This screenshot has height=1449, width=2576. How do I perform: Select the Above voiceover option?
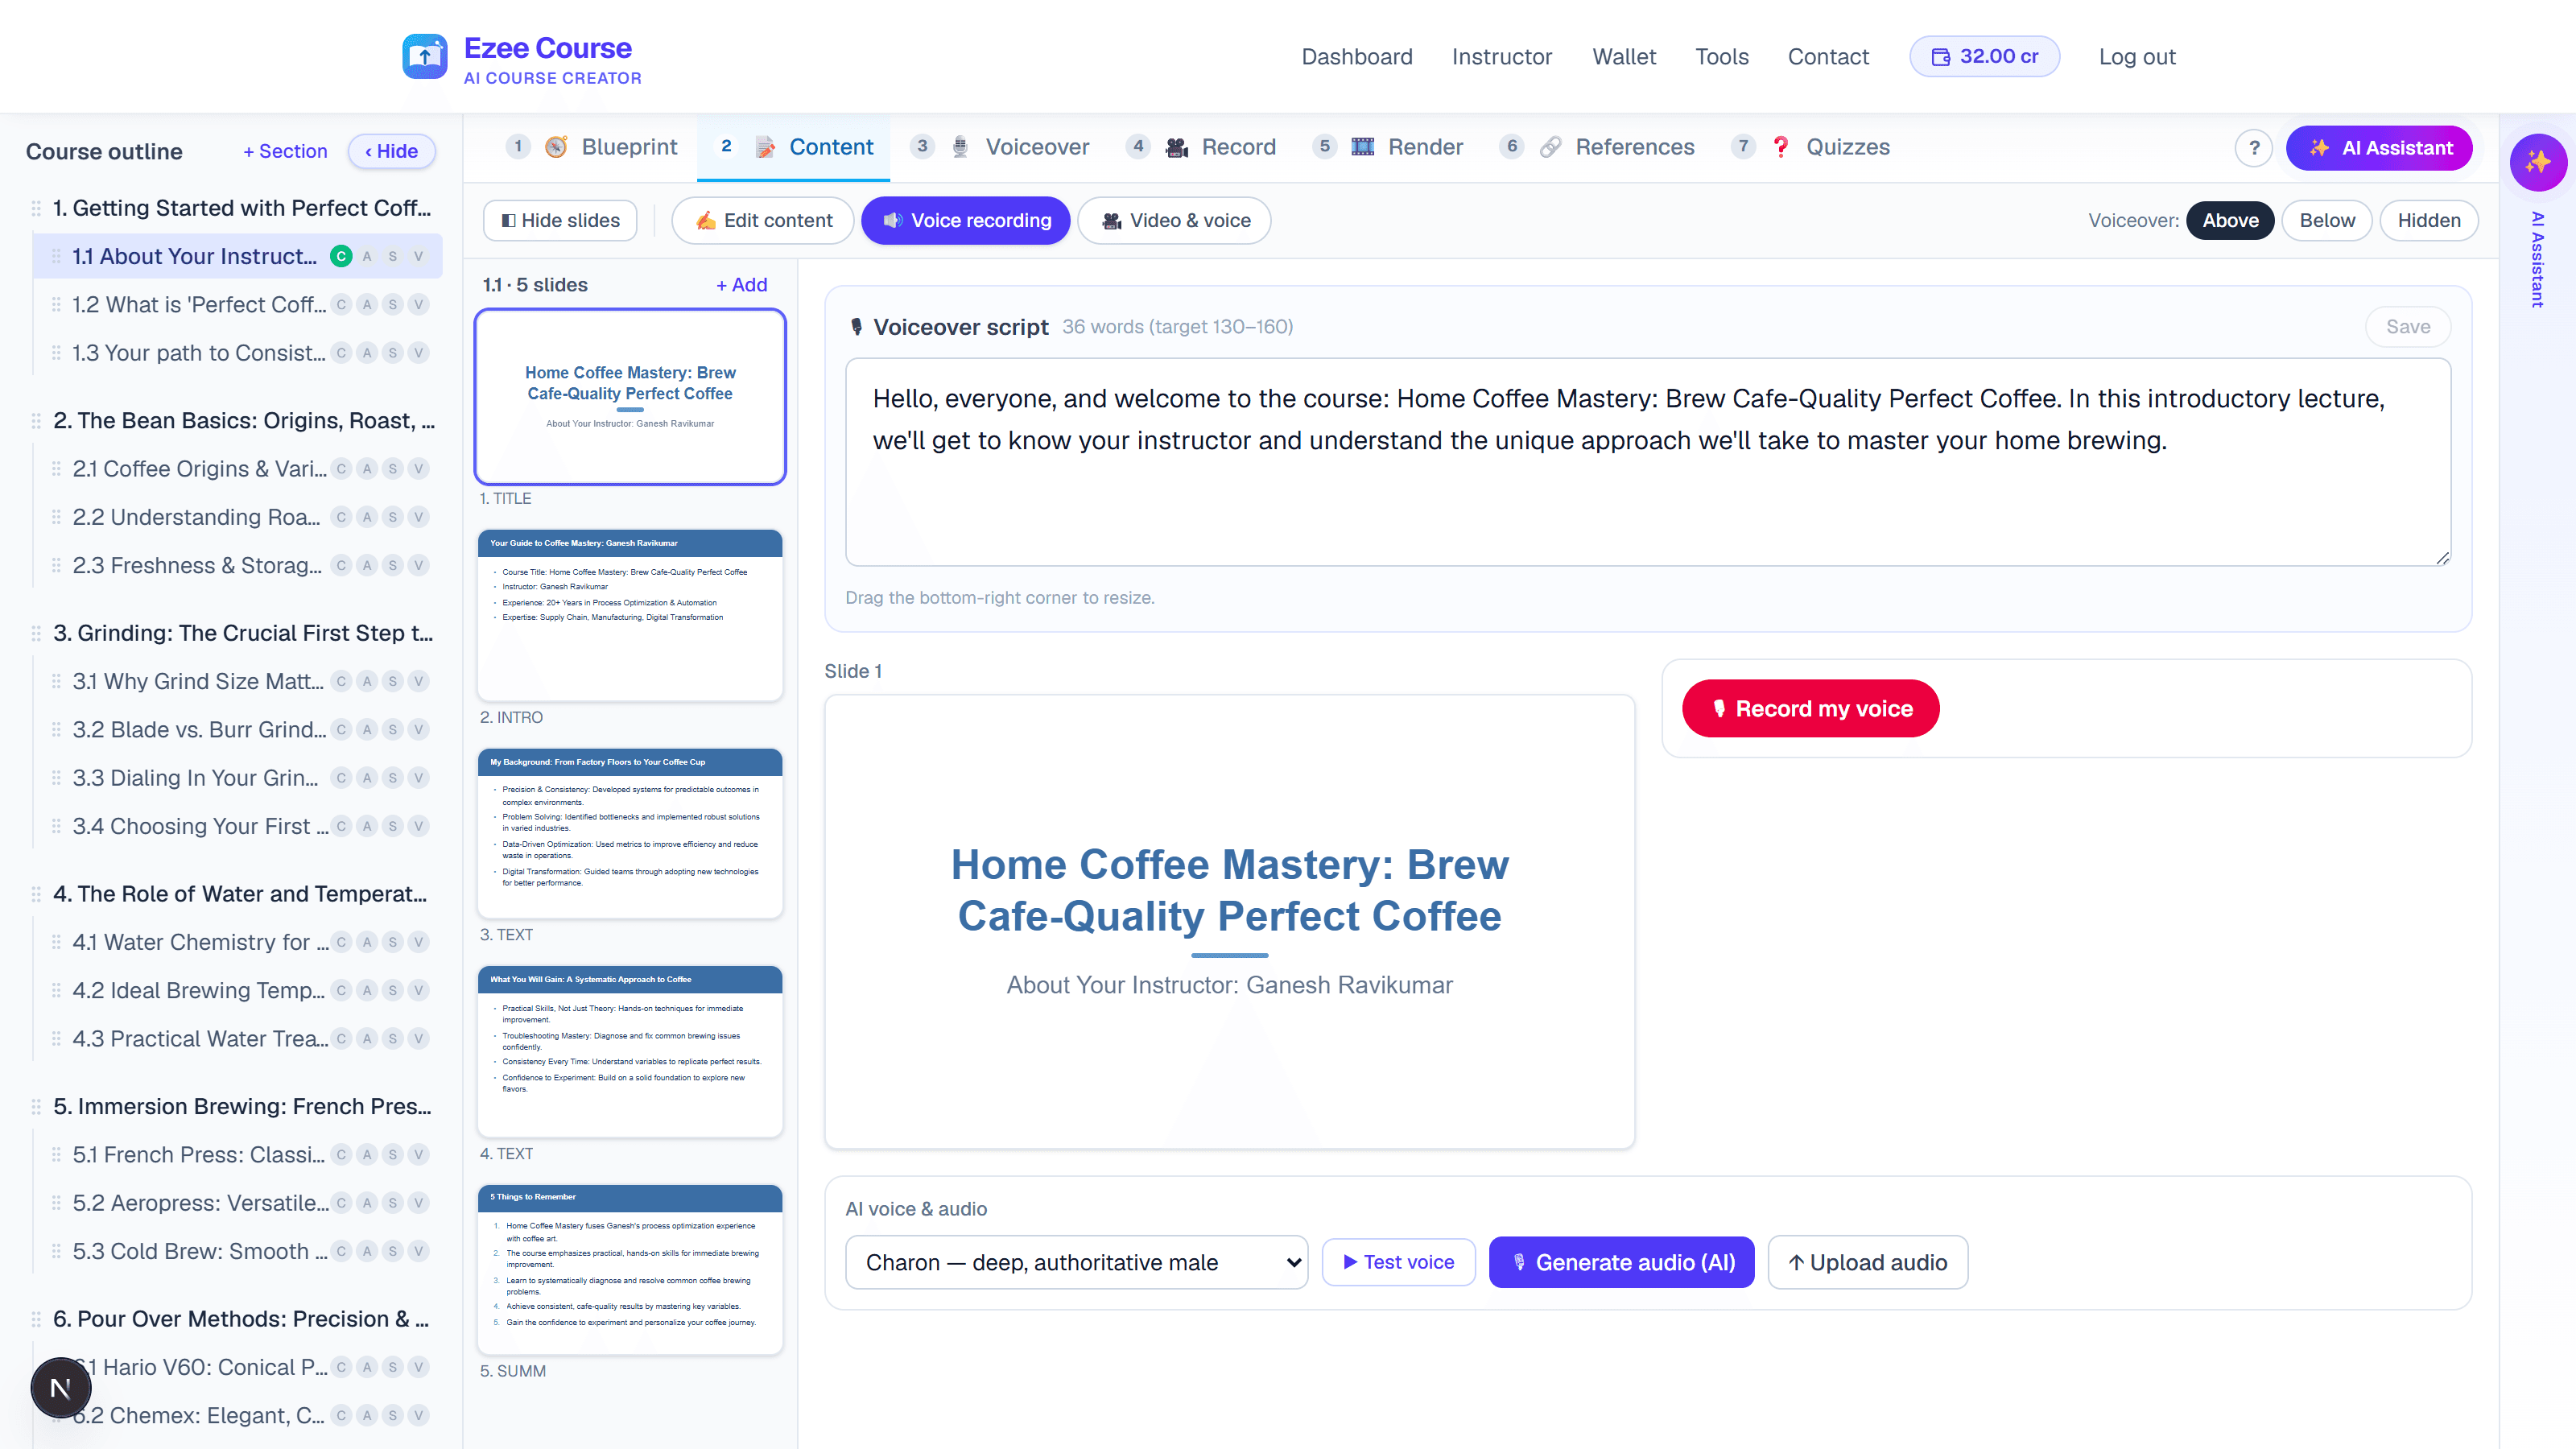click(x=2230, y=220)
